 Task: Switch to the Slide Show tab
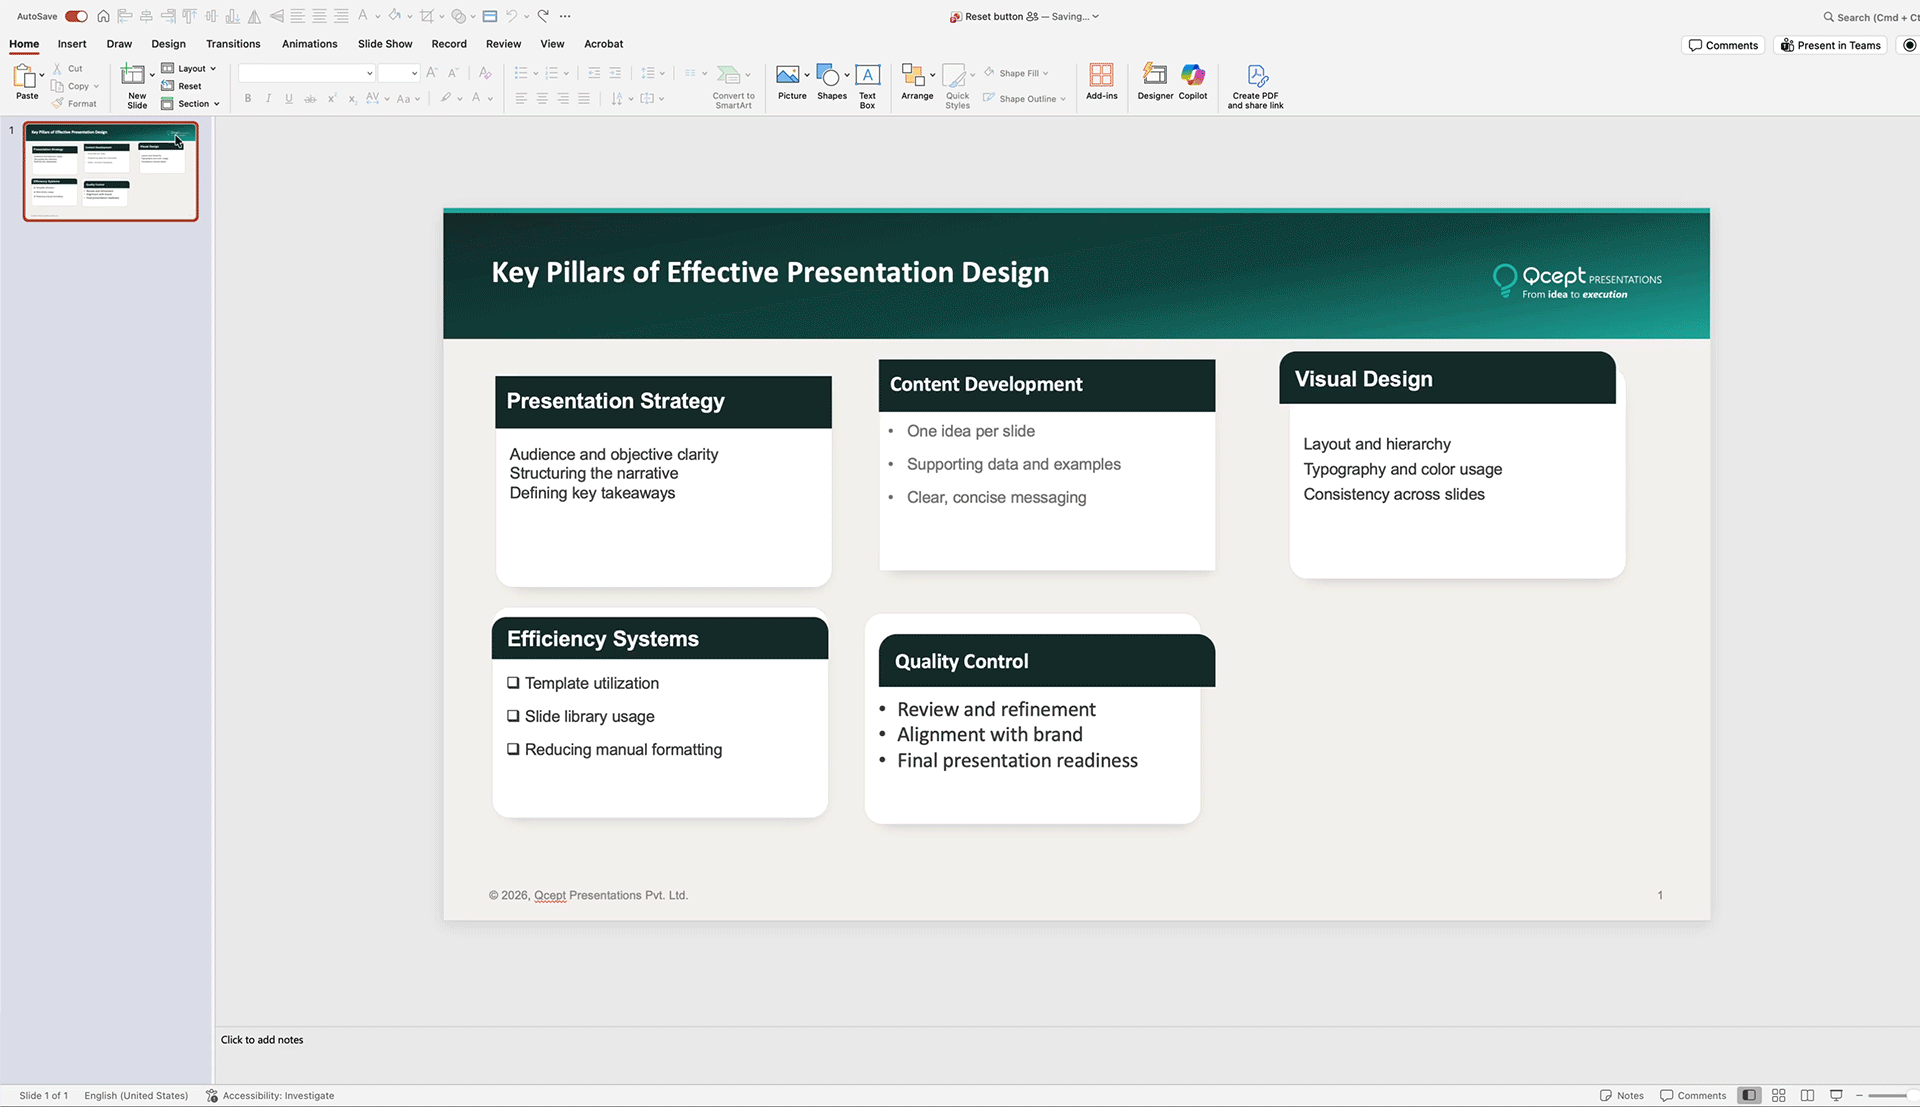coord(385,44)
